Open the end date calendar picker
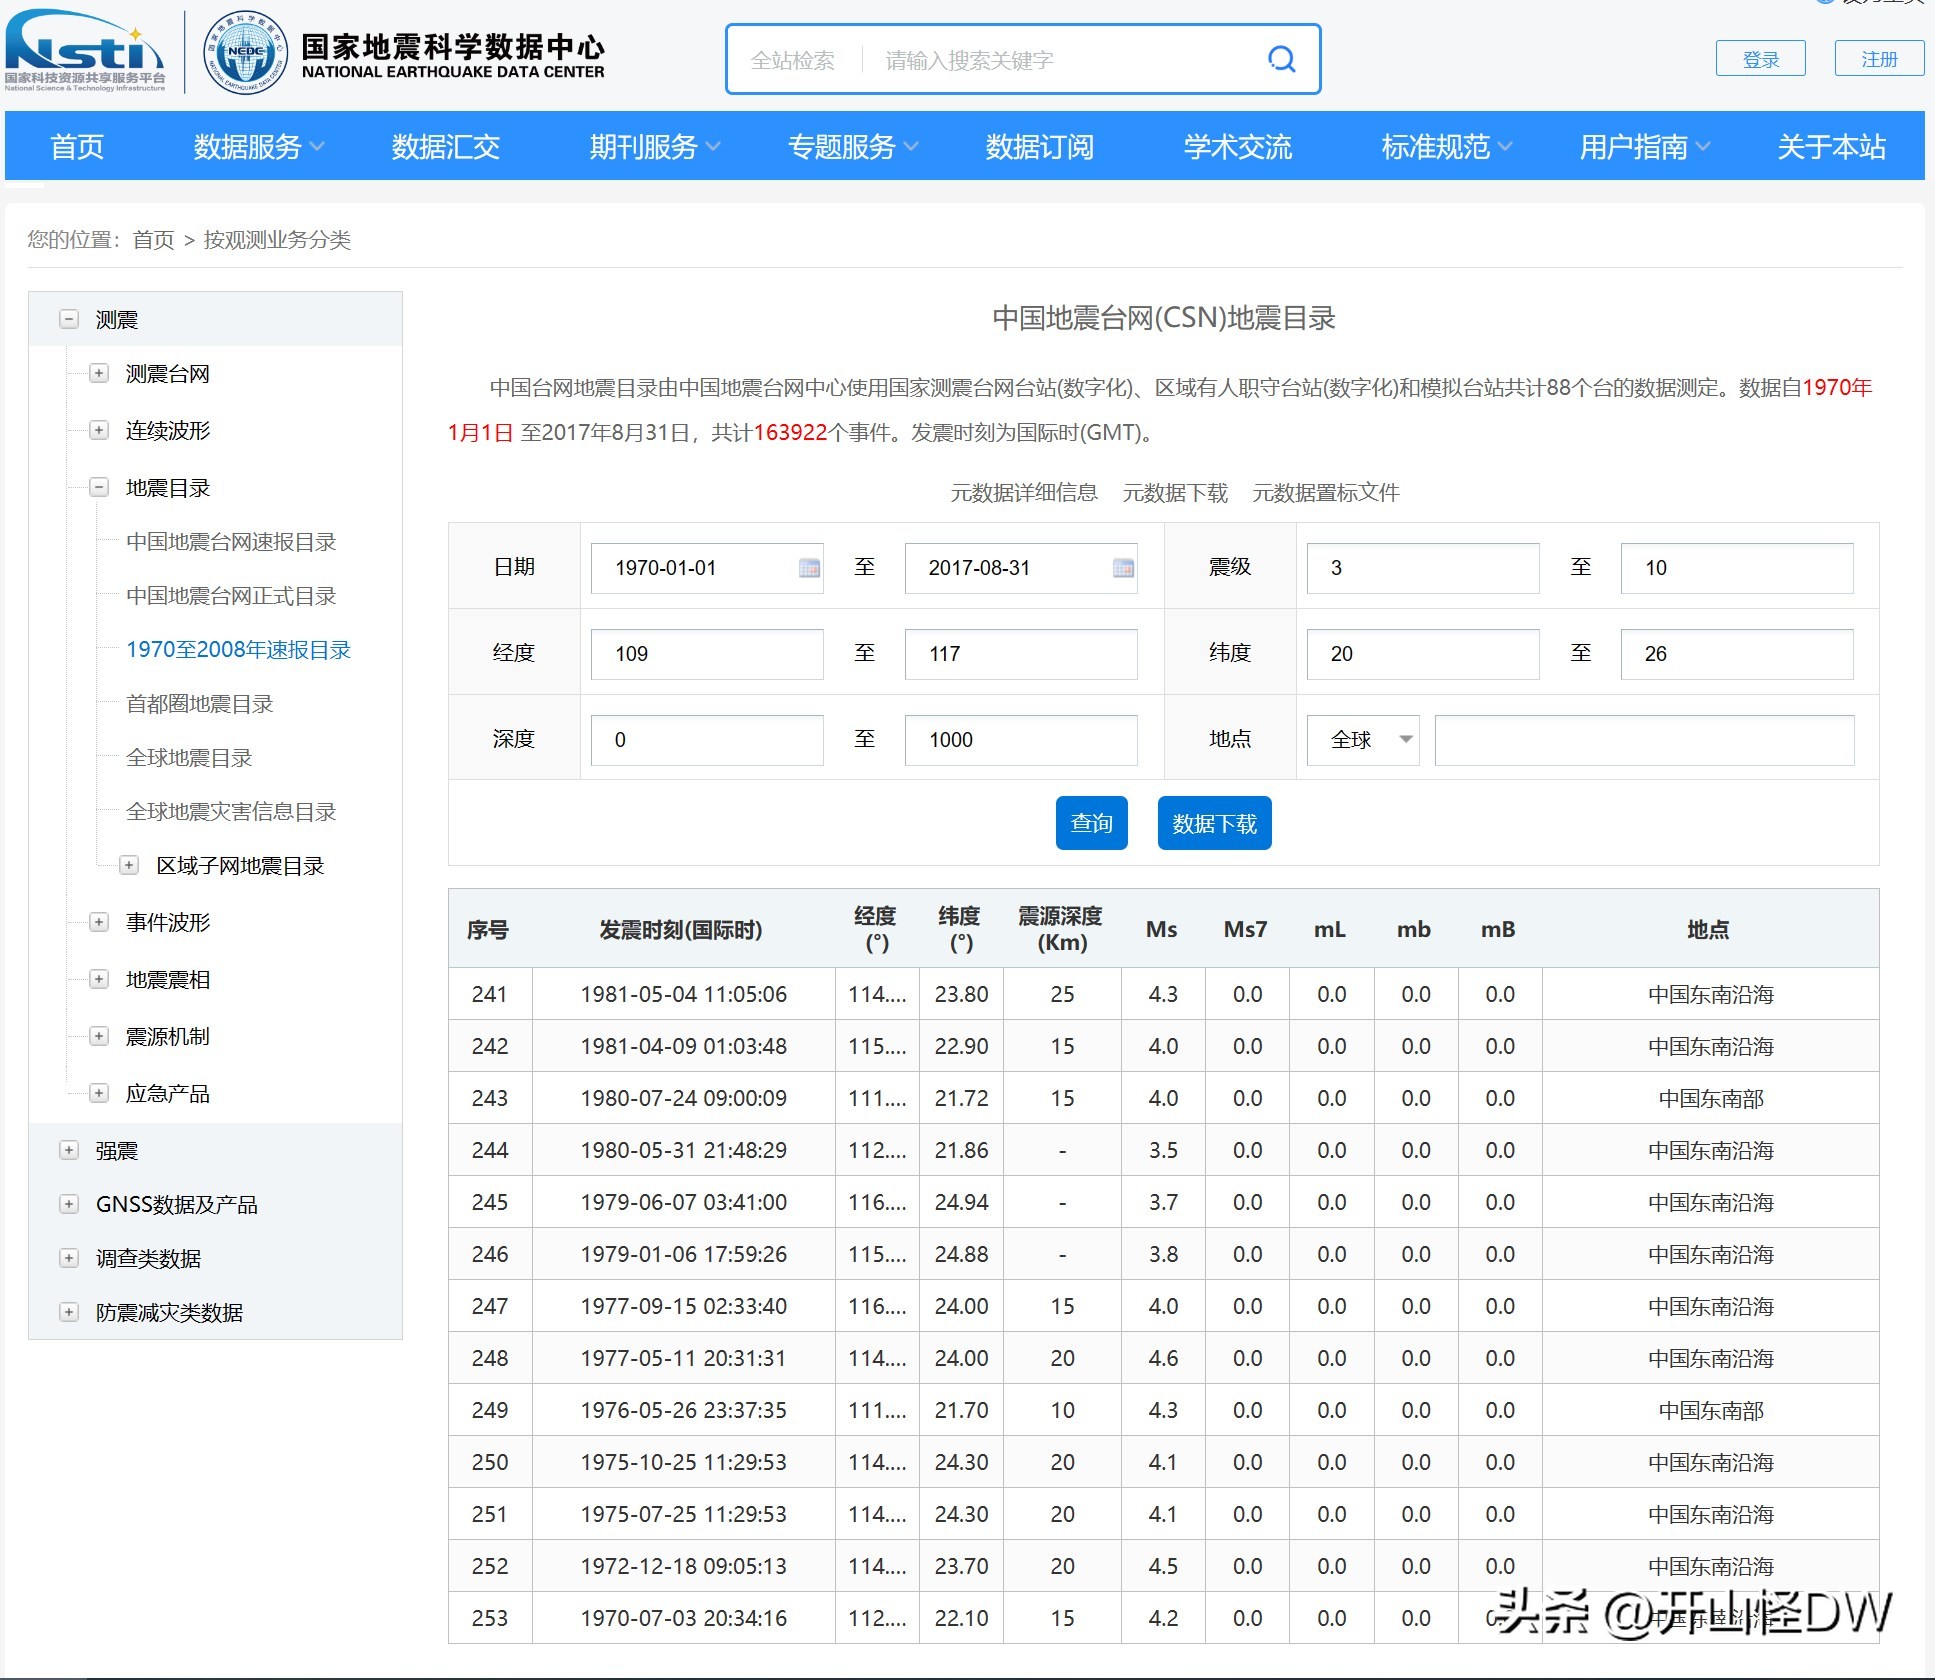The width and height of the screenshot is (1935, 1680). pyautogui.click(x=1122, y=567)
